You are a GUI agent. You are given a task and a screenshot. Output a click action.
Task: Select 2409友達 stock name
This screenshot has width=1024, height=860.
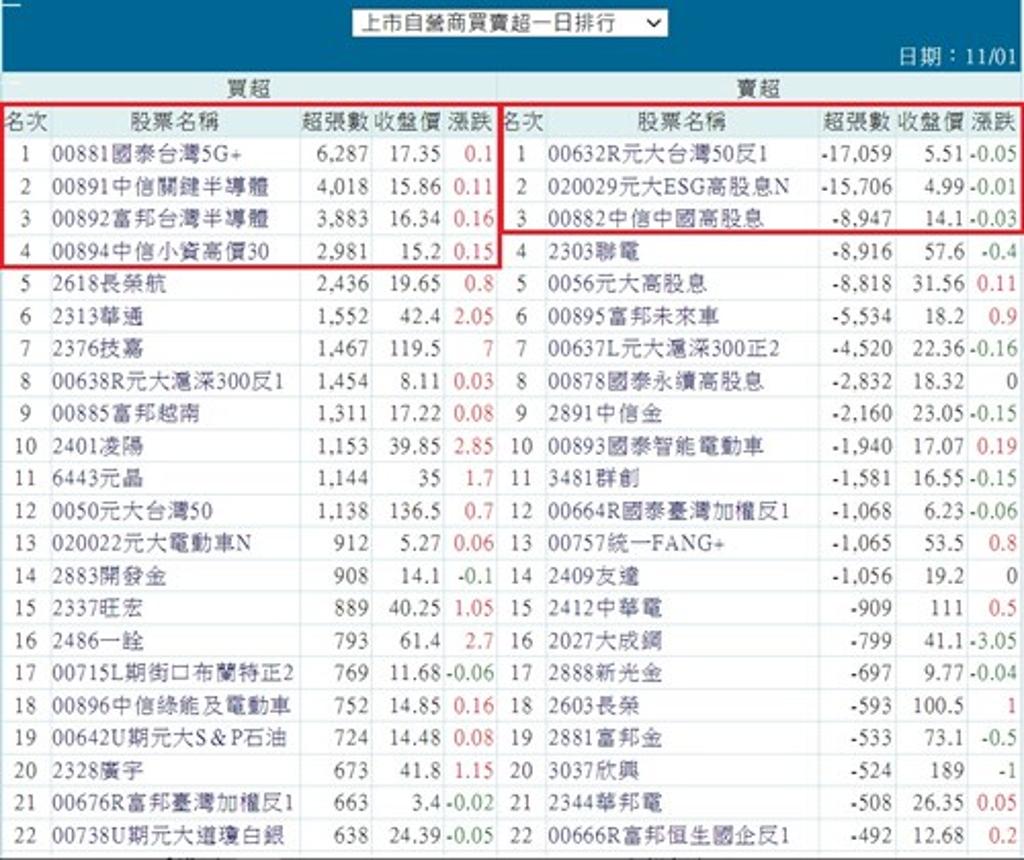click(593, 576)
